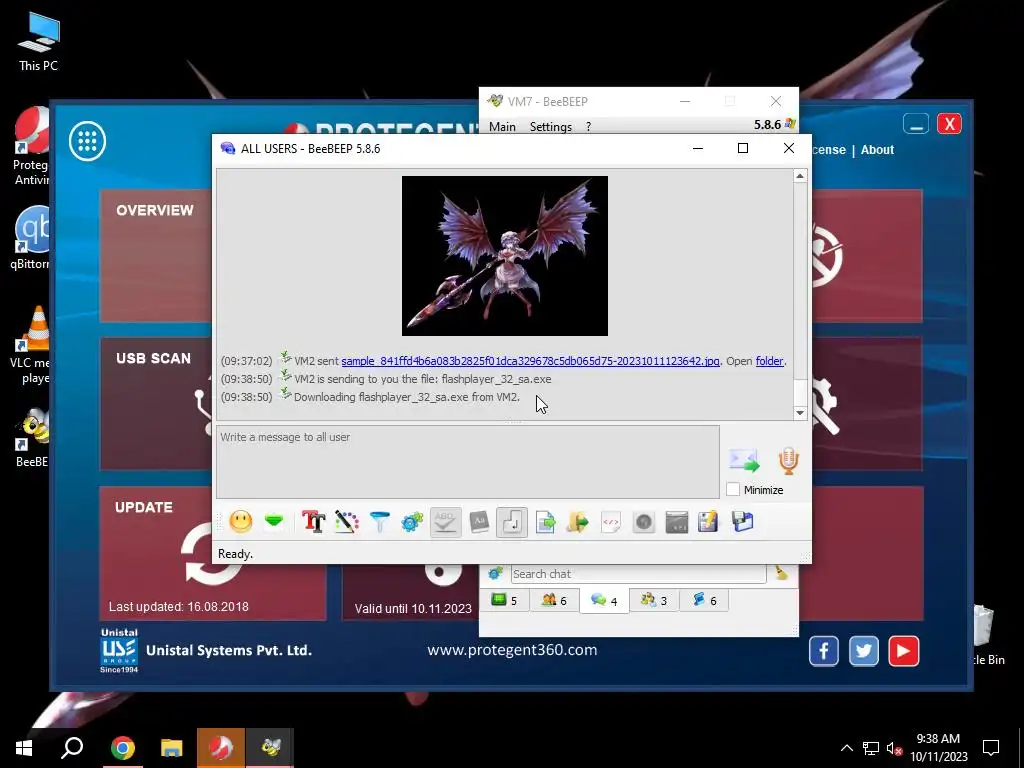The width and height of the screenshot is (1024, 768).
Task: Open chat settings blue gear icon in toolbar
Action: coord(412,522)
